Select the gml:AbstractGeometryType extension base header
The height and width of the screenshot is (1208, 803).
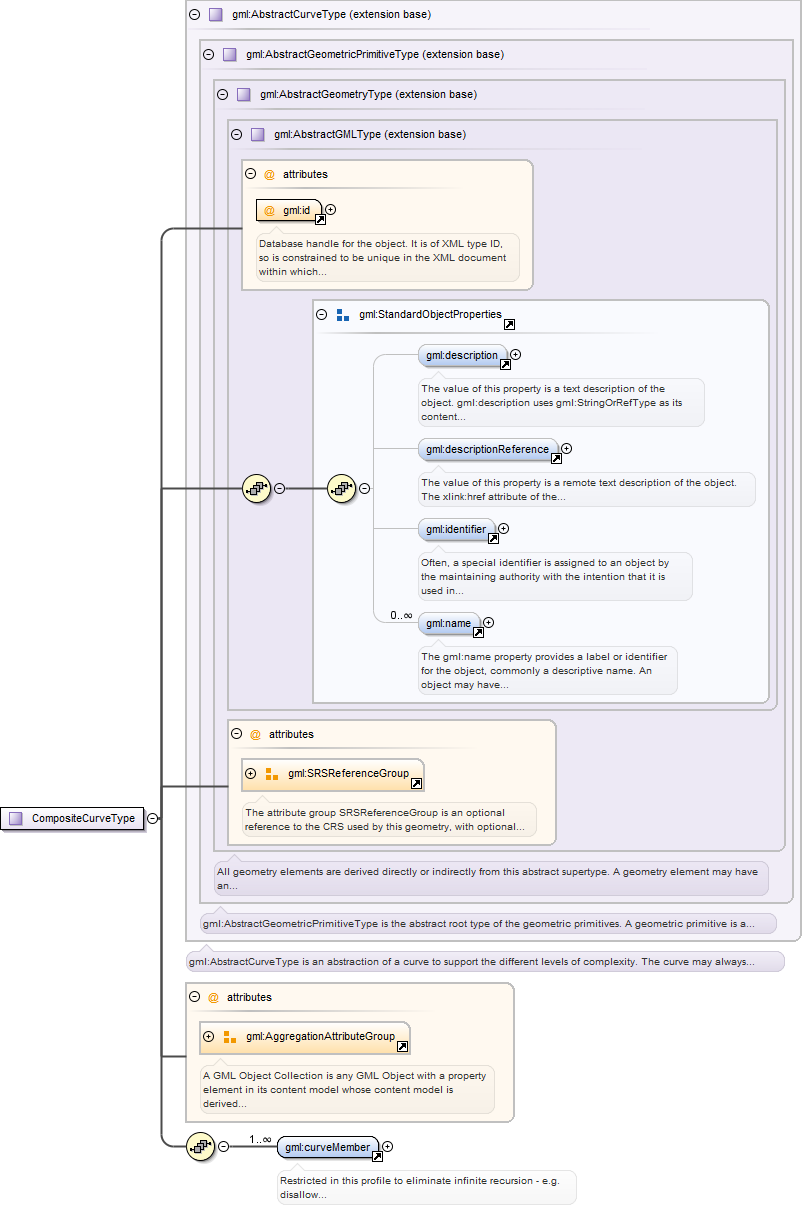pyautogui.click(x=367, y=94)
